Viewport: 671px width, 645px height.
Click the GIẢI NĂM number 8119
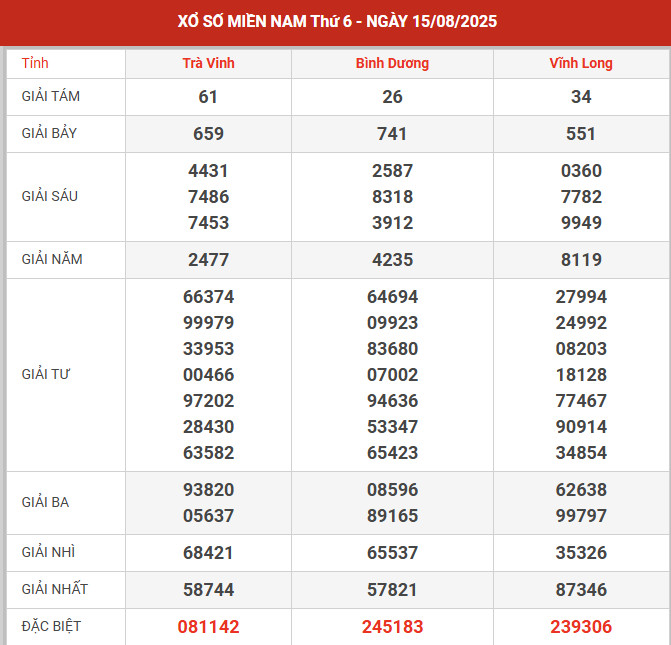coord(581,260)
